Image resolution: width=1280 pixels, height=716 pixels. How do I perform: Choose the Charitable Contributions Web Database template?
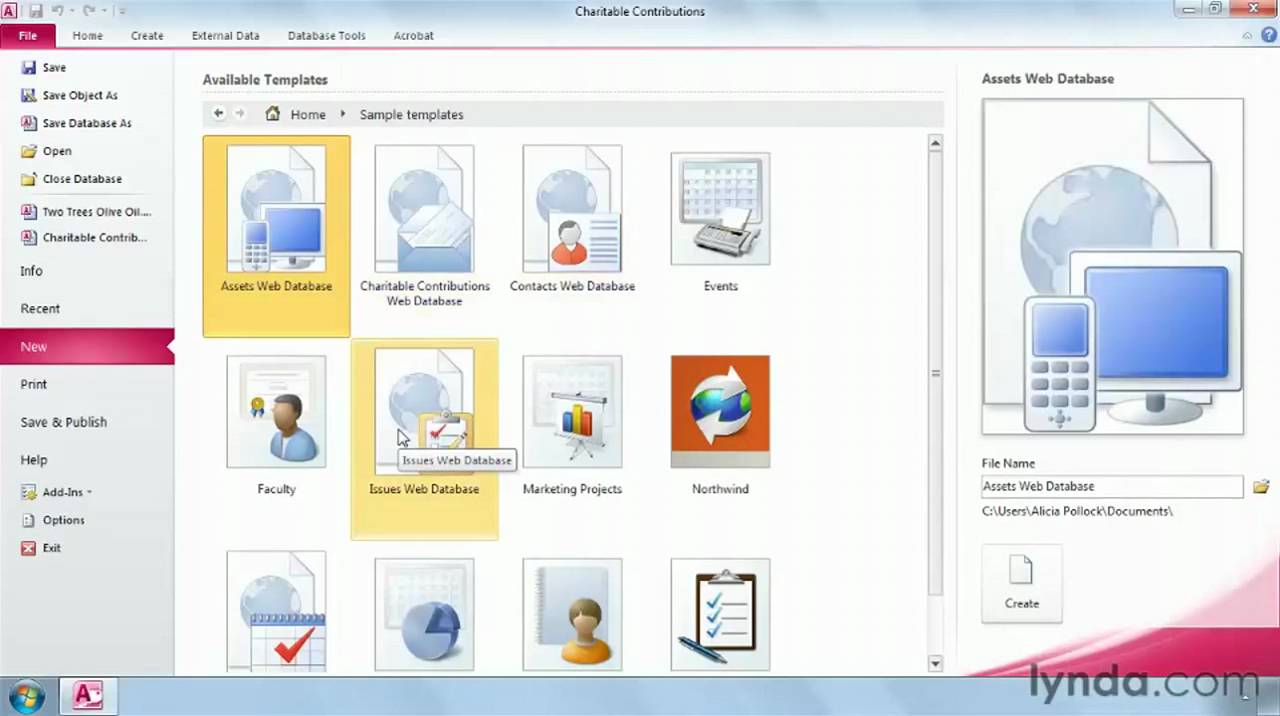424,207
